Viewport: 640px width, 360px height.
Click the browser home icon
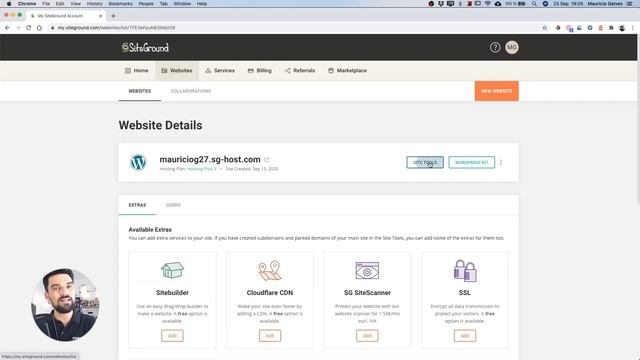click(x=39, y=28)
